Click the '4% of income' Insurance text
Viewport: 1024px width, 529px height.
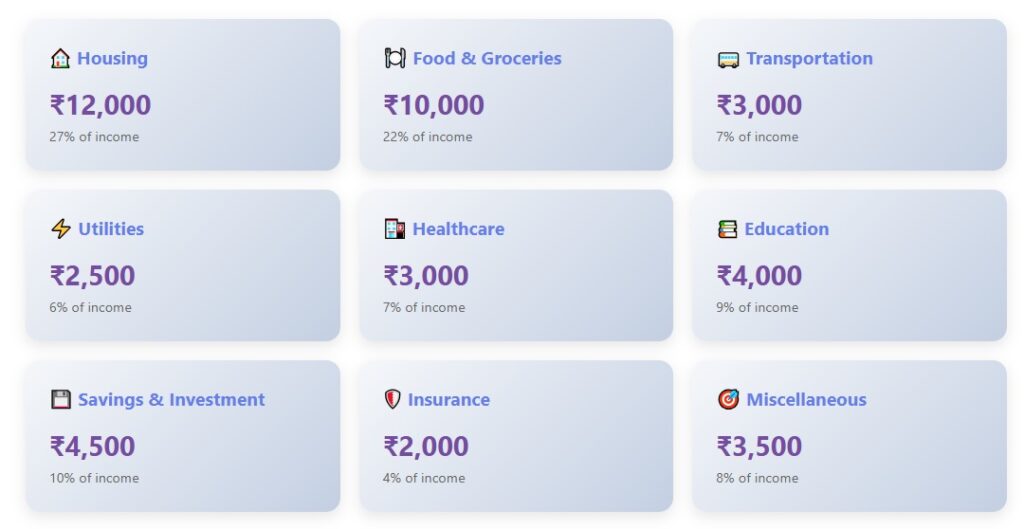click(x=423, y=478)
